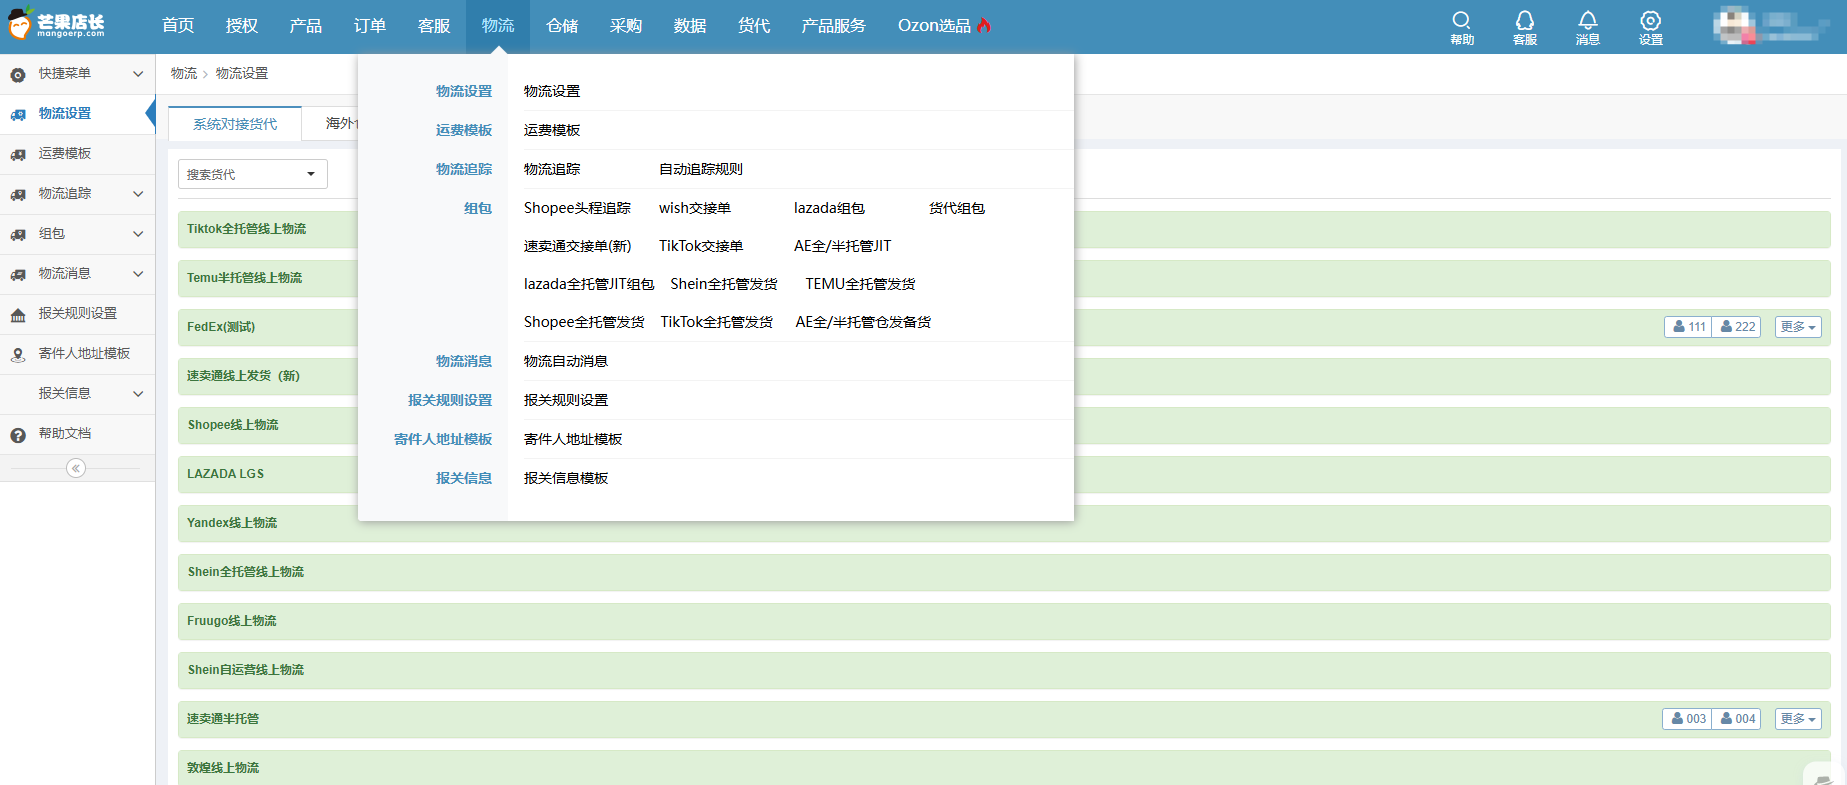Viewport: 1847px width, 785px height.
Task: Click account 003 in 速卖通半托管 row
Action: pos(1687,719)
